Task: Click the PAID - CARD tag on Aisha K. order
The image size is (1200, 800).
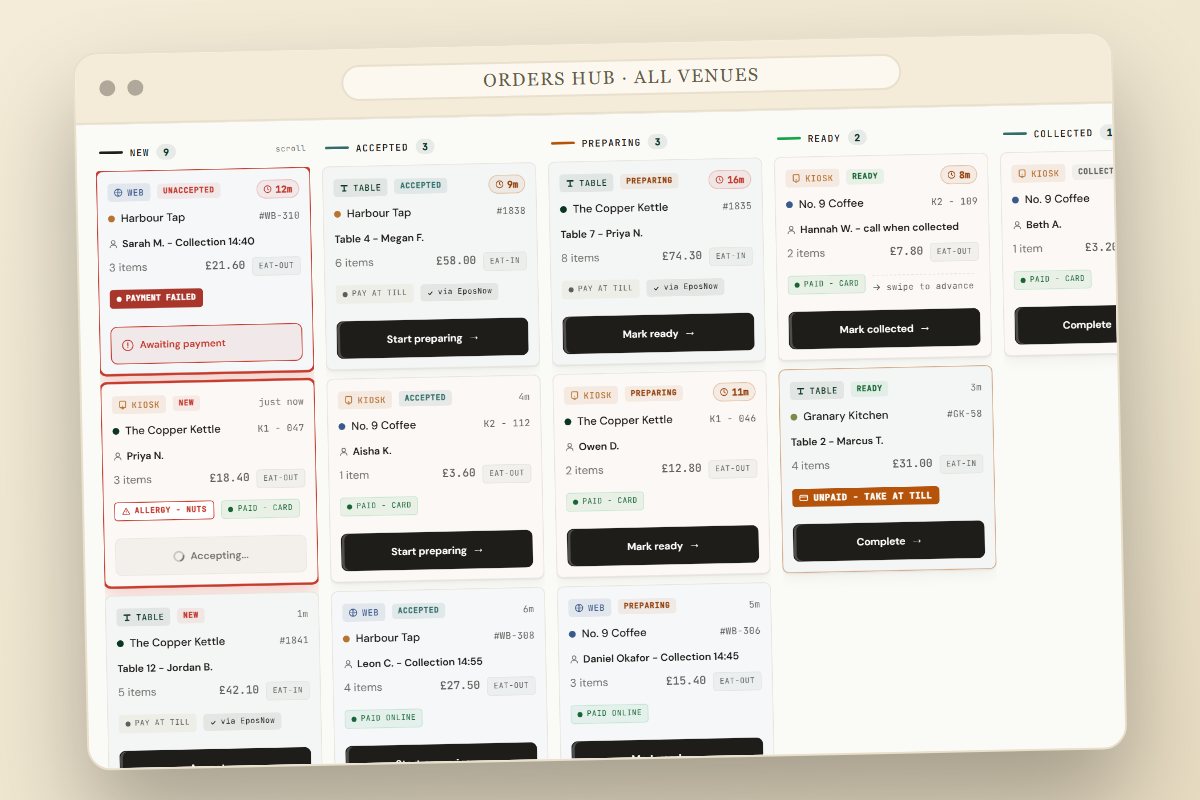Action: tap(379, 505)
